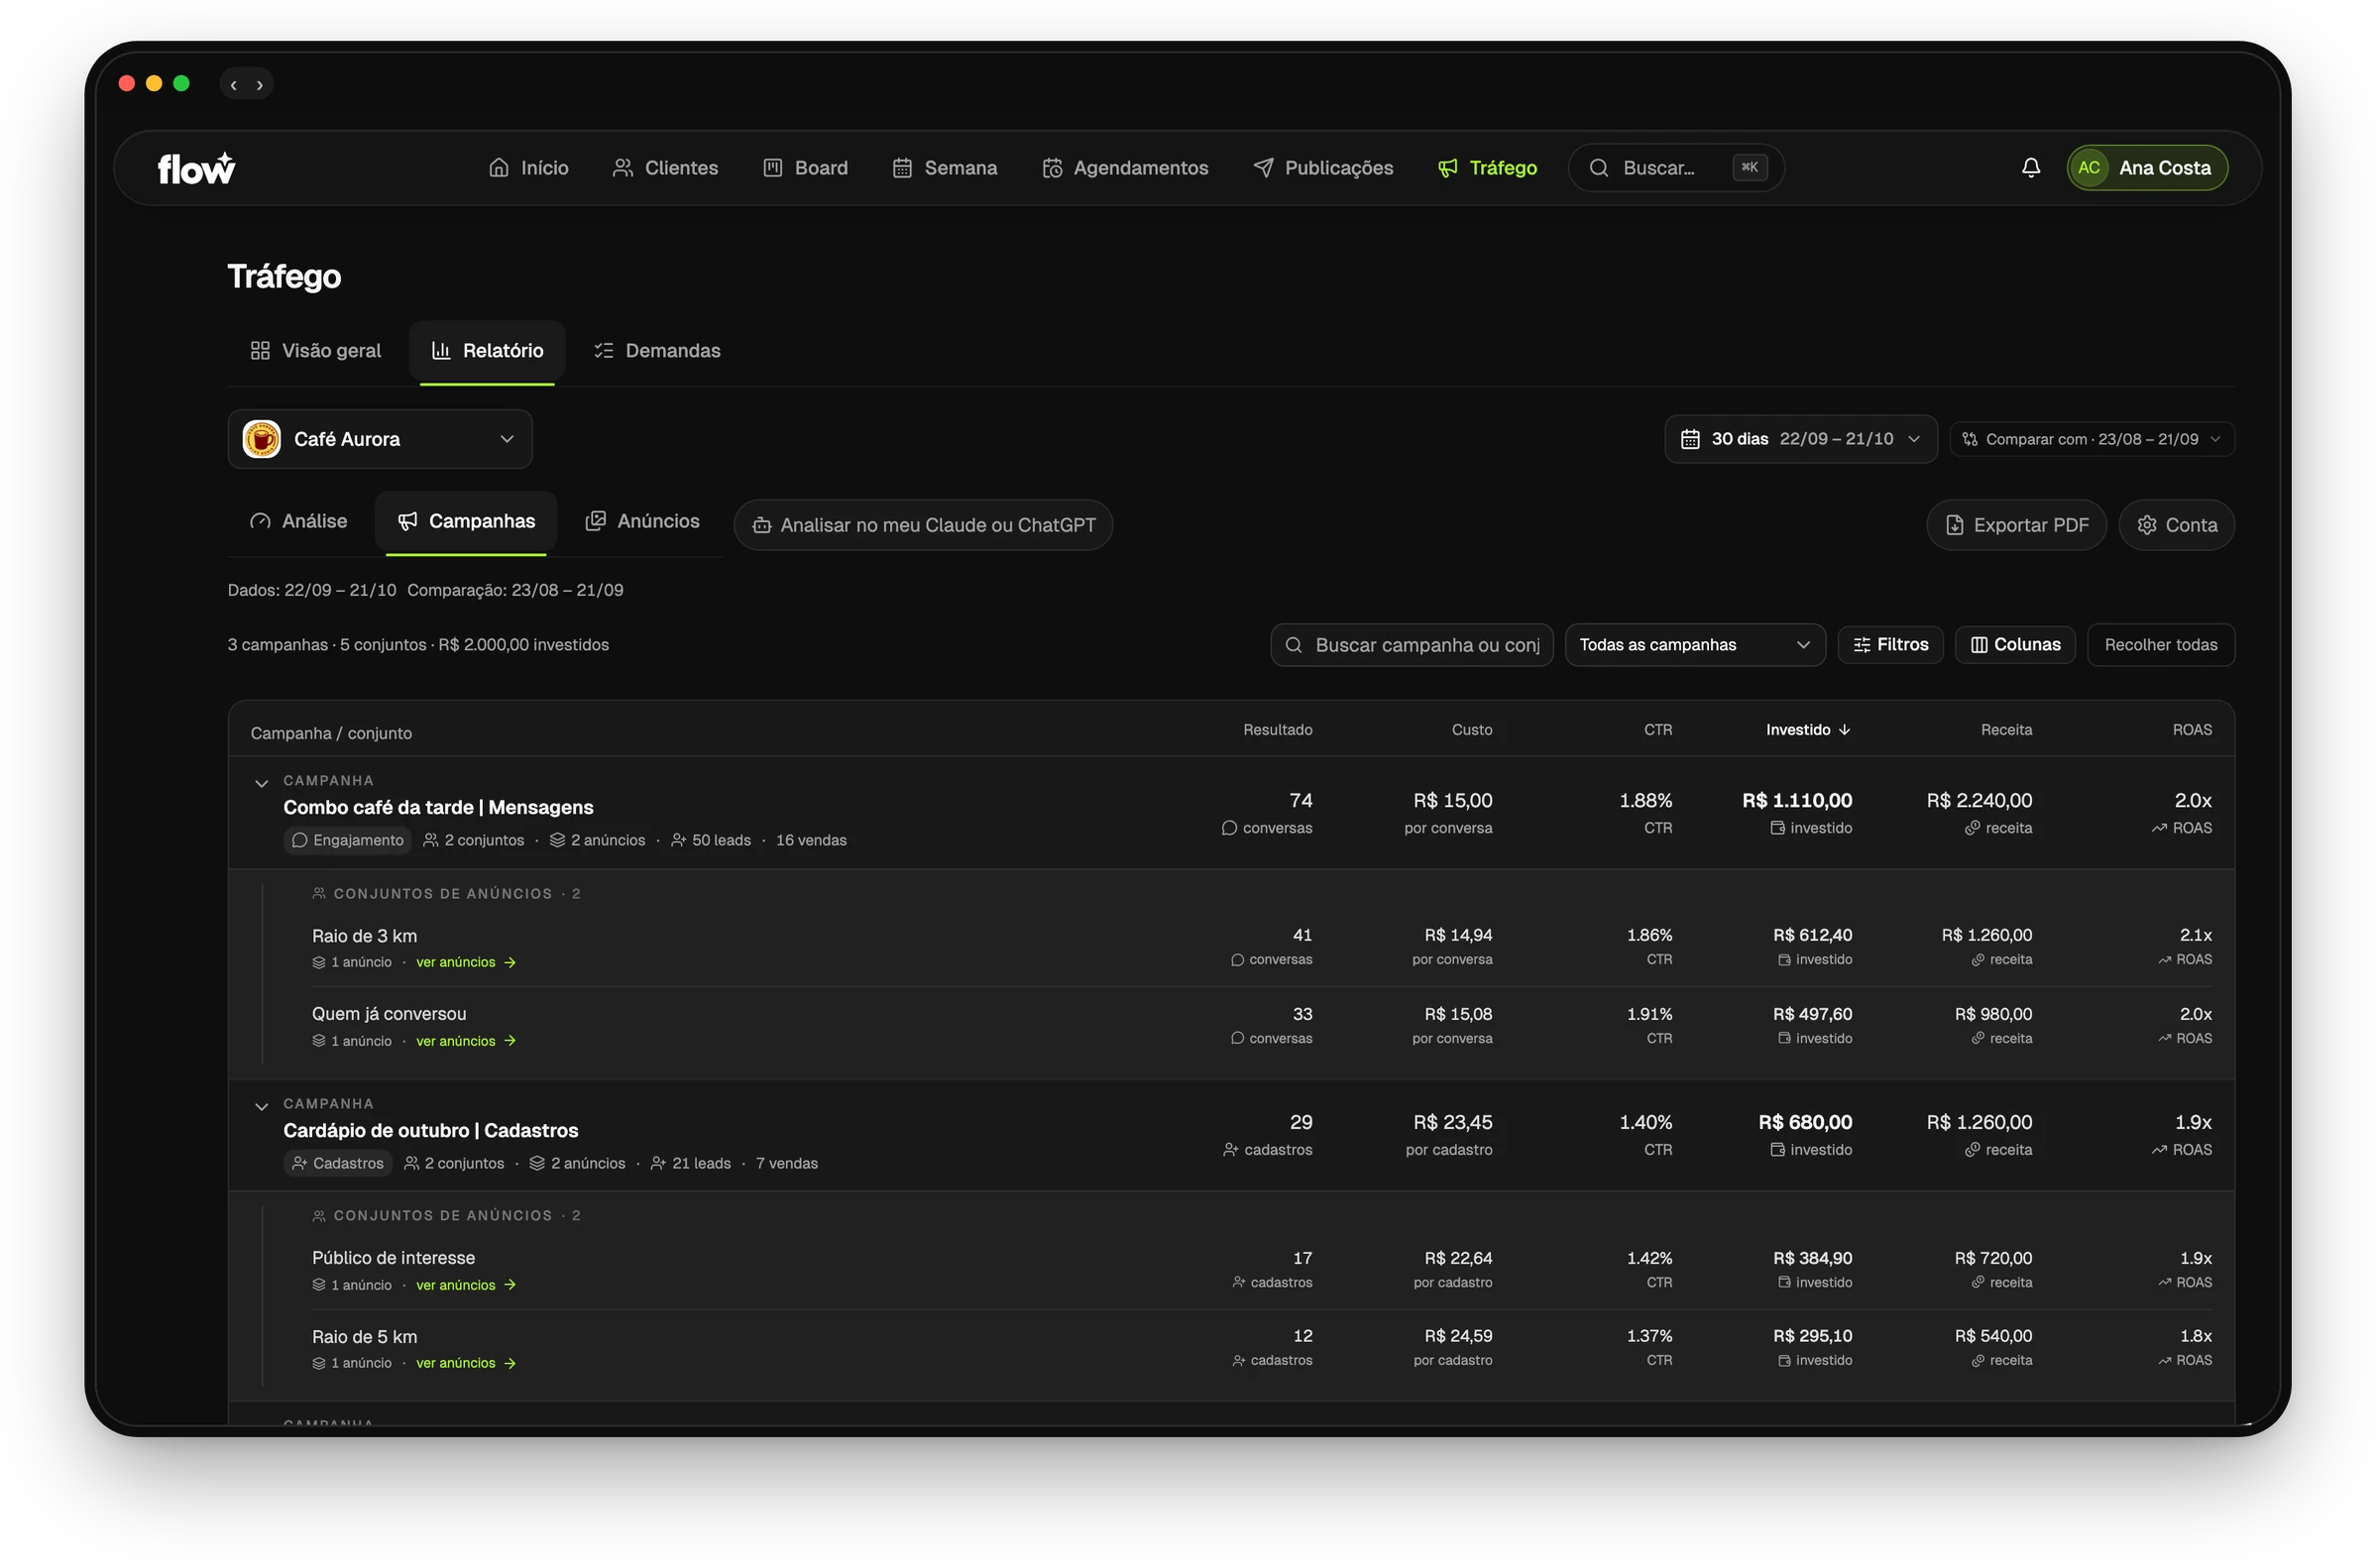Switch to the Visão geral tab
The width and height of the screenshot is (2379, 1568).
pyautogui.click(x=315, y=351)
